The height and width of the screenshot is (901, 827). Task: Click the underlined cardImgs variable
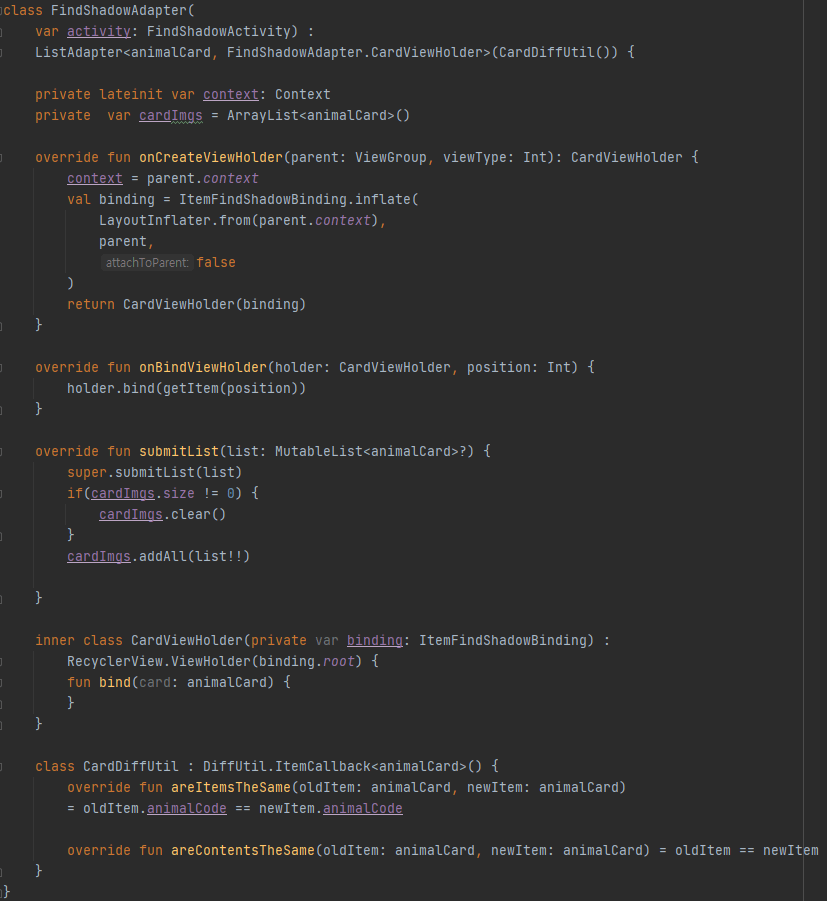170,115
